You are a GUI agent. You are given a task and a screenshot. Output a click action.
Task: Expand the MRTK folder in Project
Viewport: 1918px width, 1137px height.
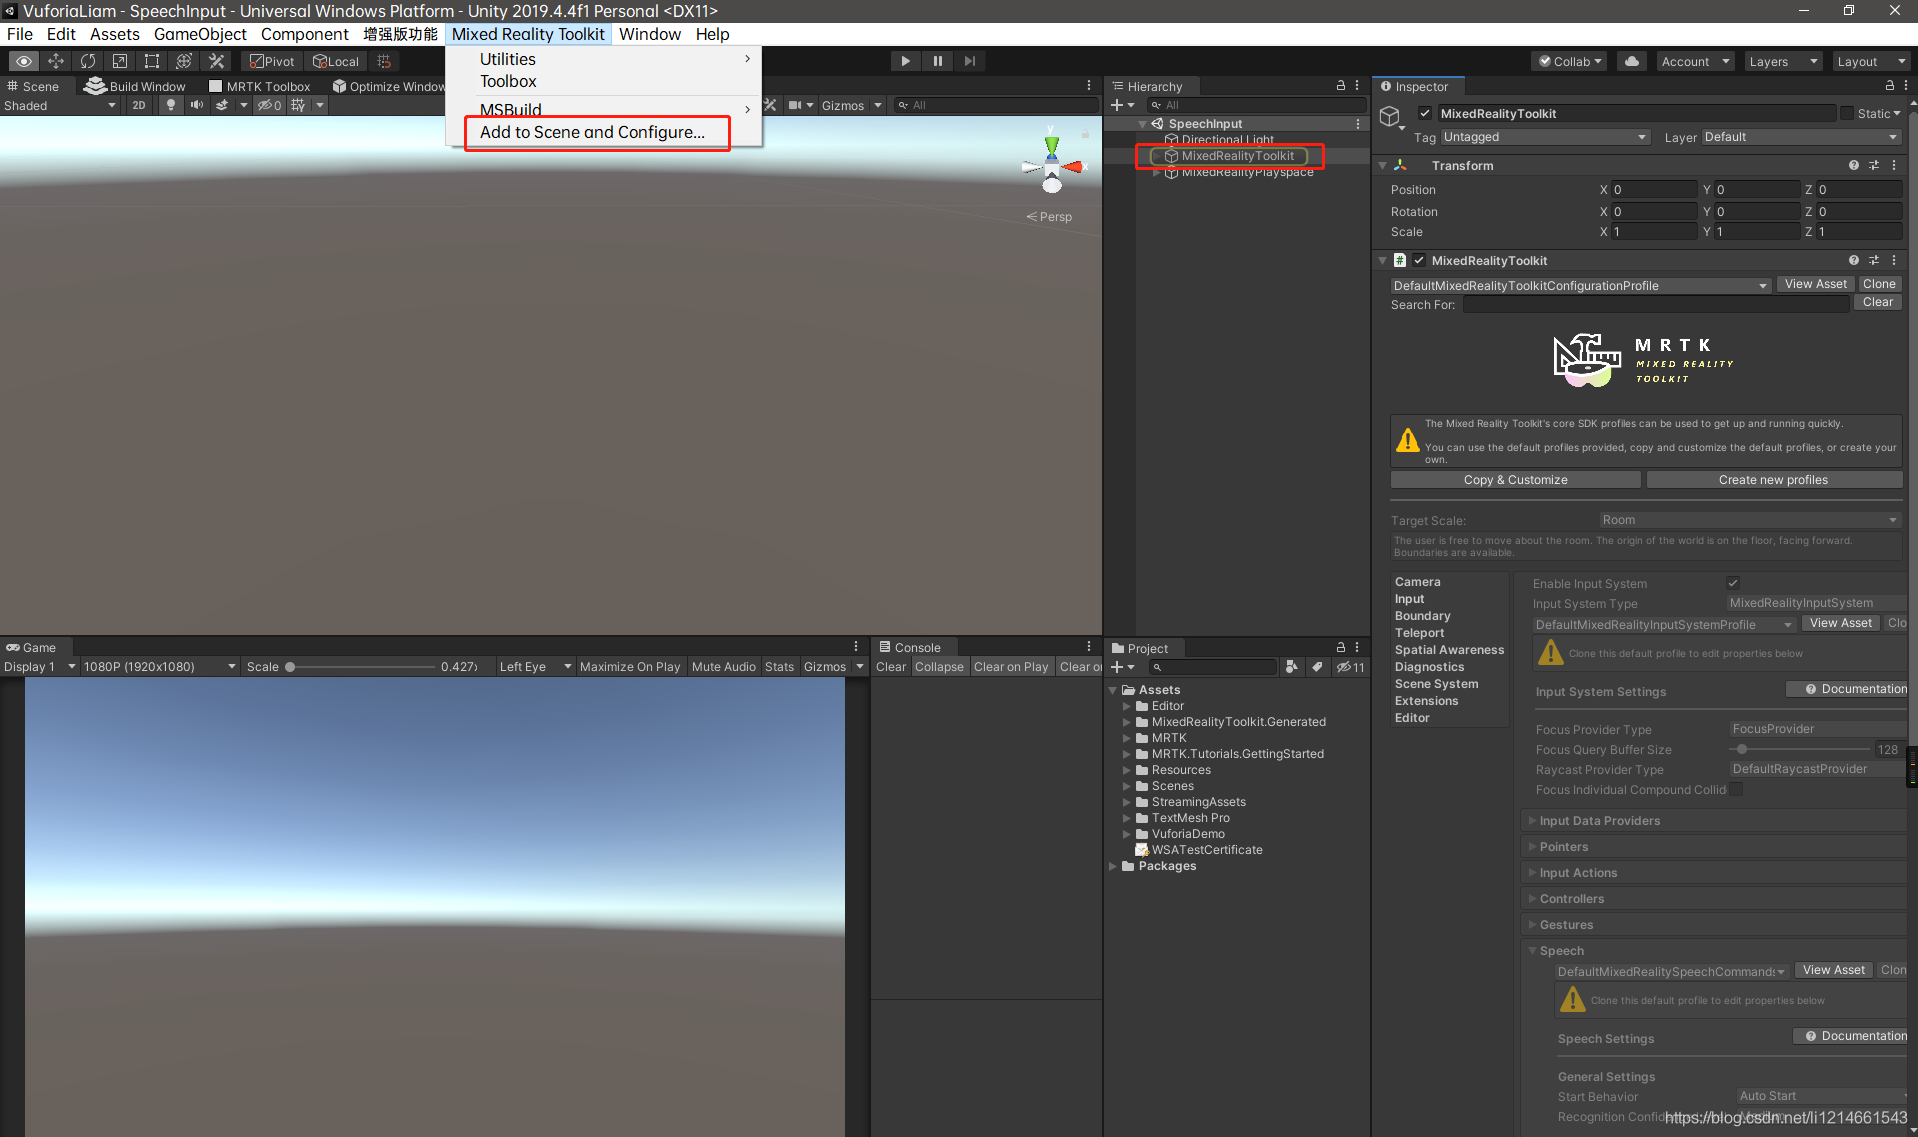[x=1127, y=738]
